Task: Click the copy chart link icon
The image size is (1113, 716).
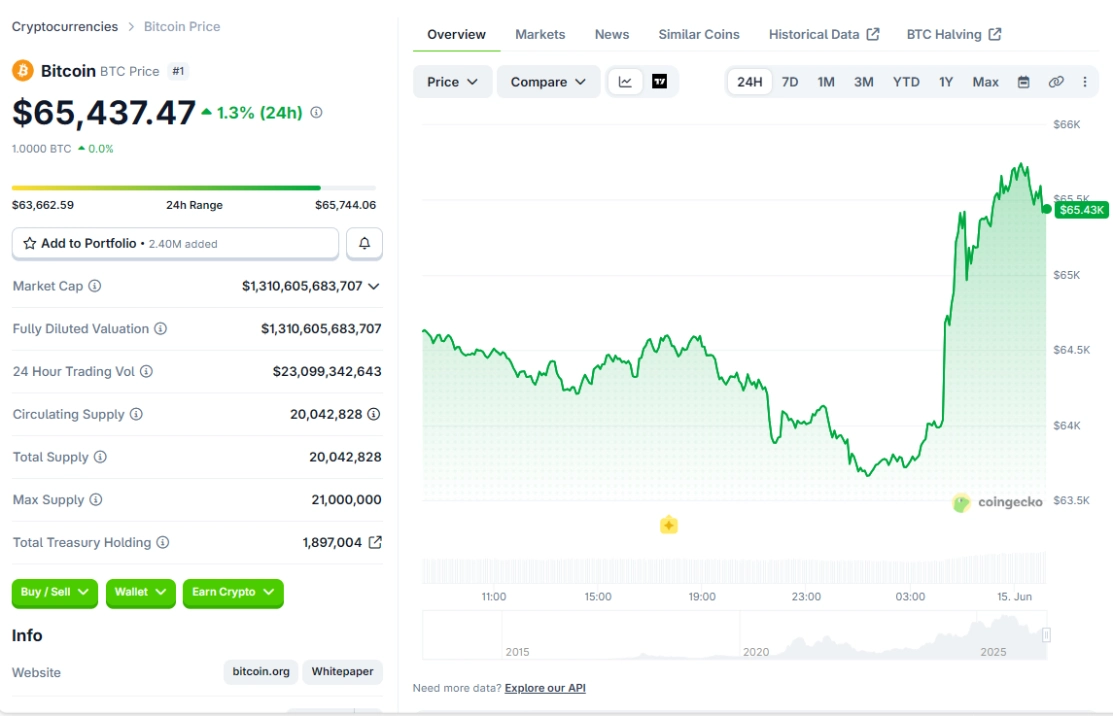Action: point(1056,82)
